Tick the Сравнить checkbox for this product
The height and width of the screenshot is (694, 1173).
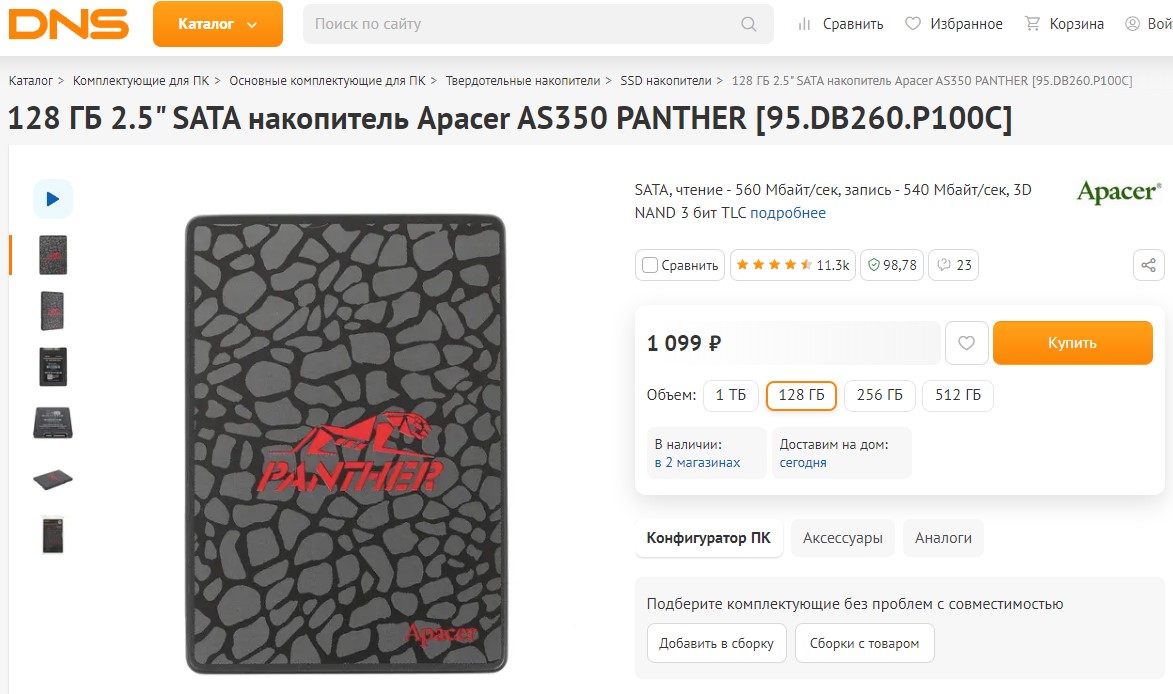pyautogui.click(x=650, y=265)
